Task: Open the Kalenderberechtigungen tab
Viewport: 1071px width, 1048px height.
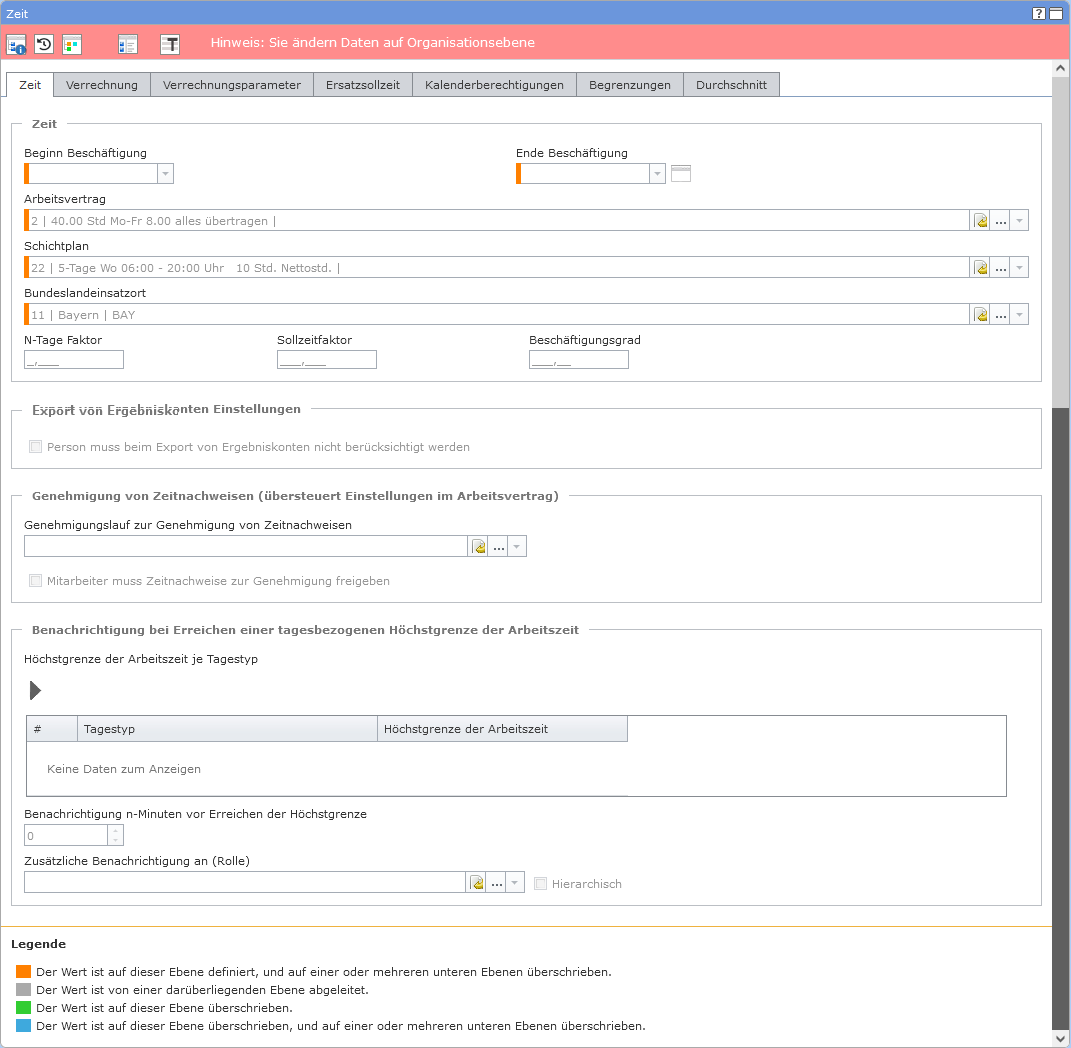Action: coord(494,85)
